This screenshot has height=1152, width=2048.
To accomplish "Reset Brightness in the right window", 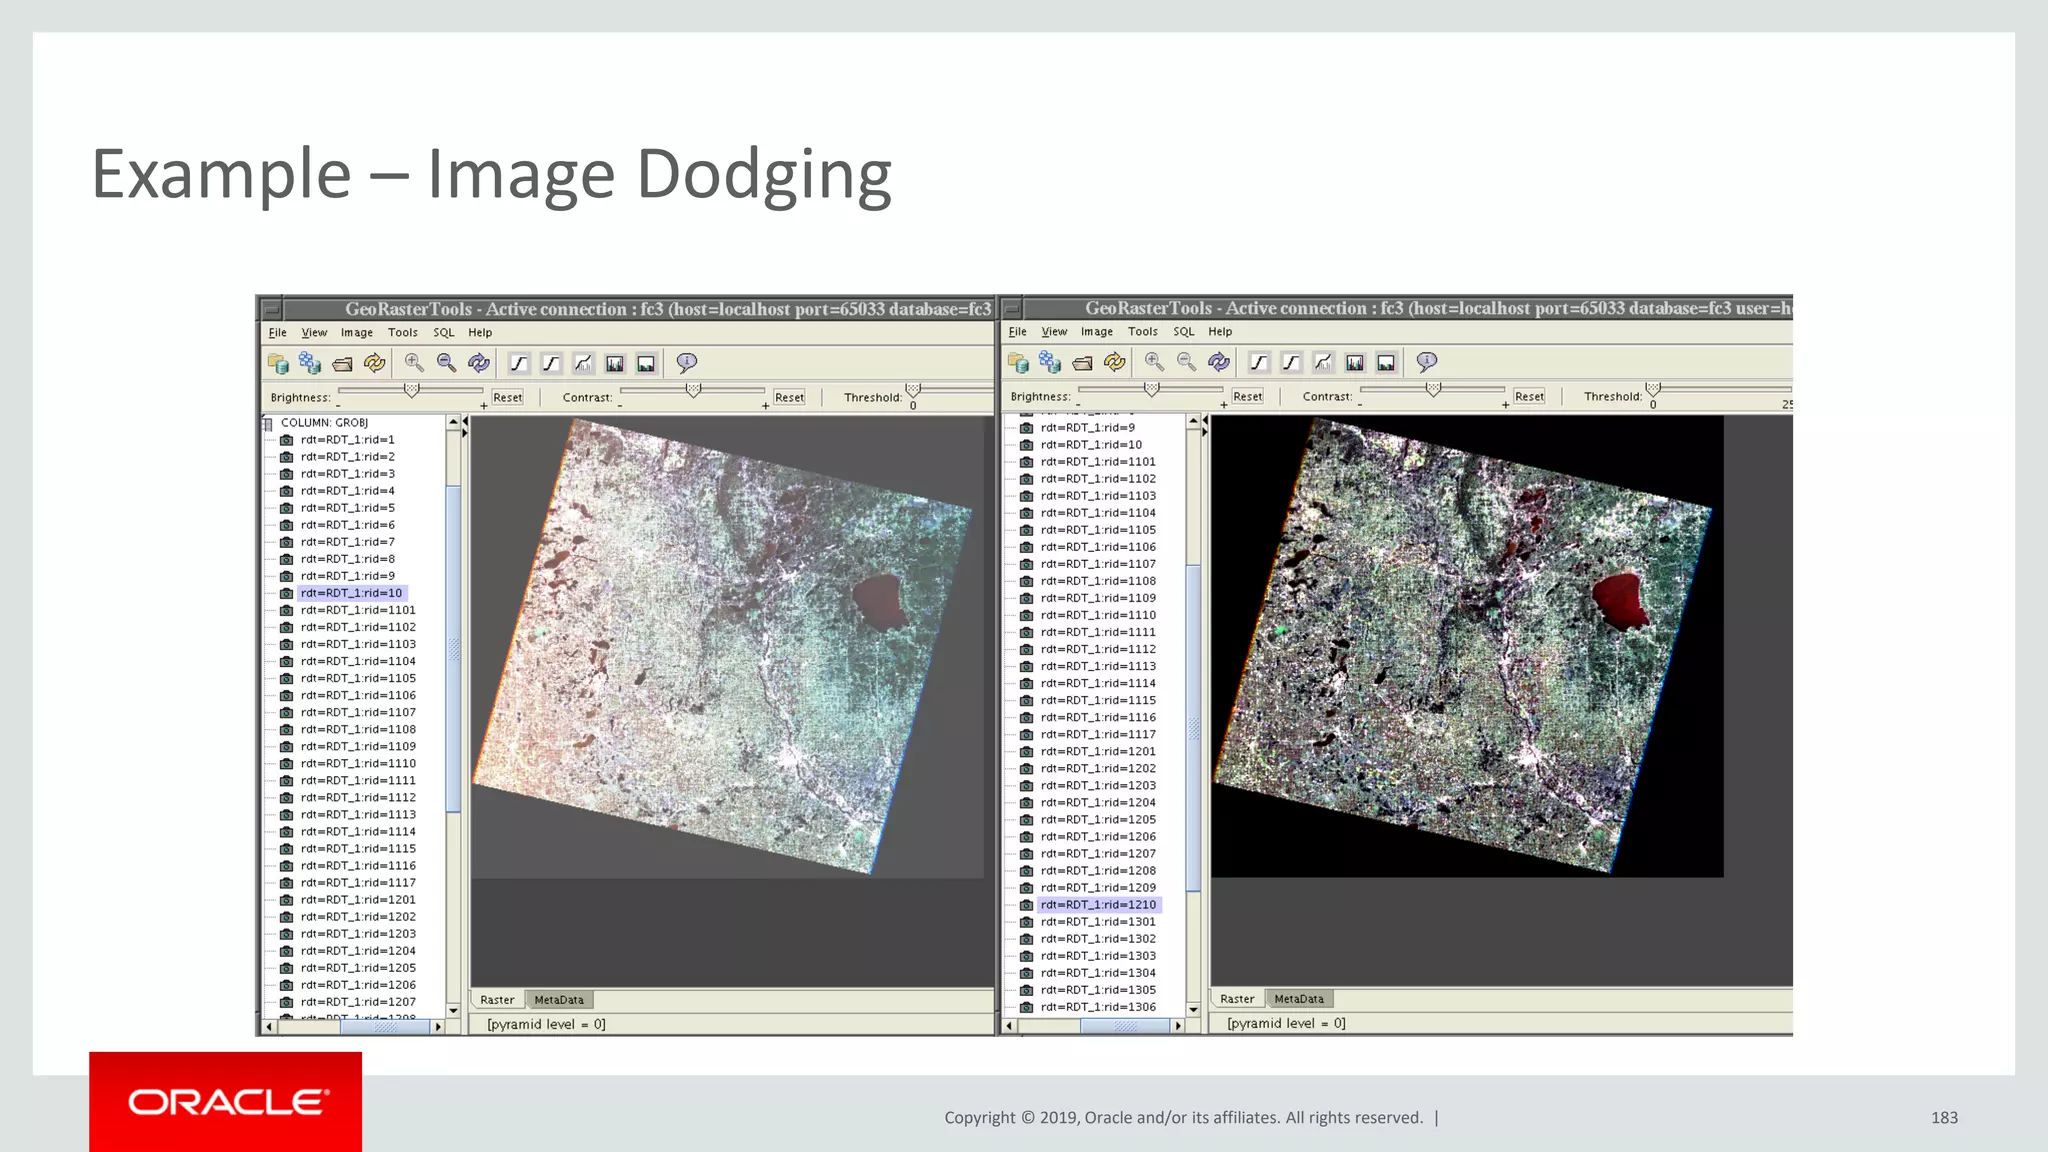I will click(1247, 397).
